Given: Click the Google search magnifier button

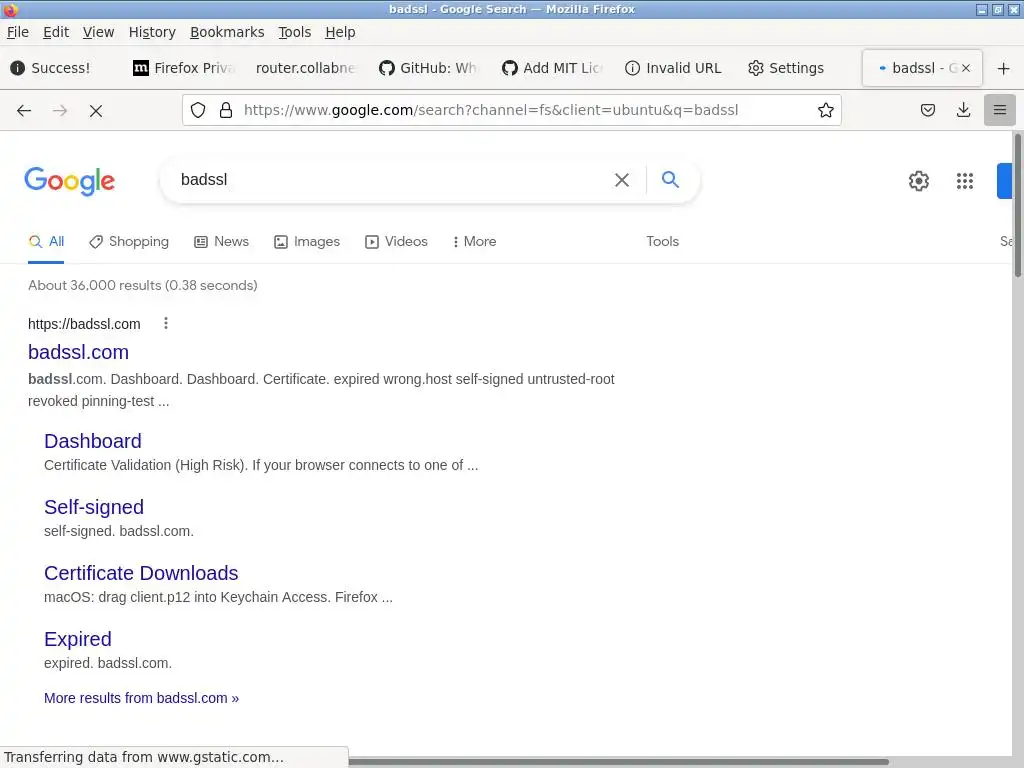Looking at the screenshot, I should point(670,180).
